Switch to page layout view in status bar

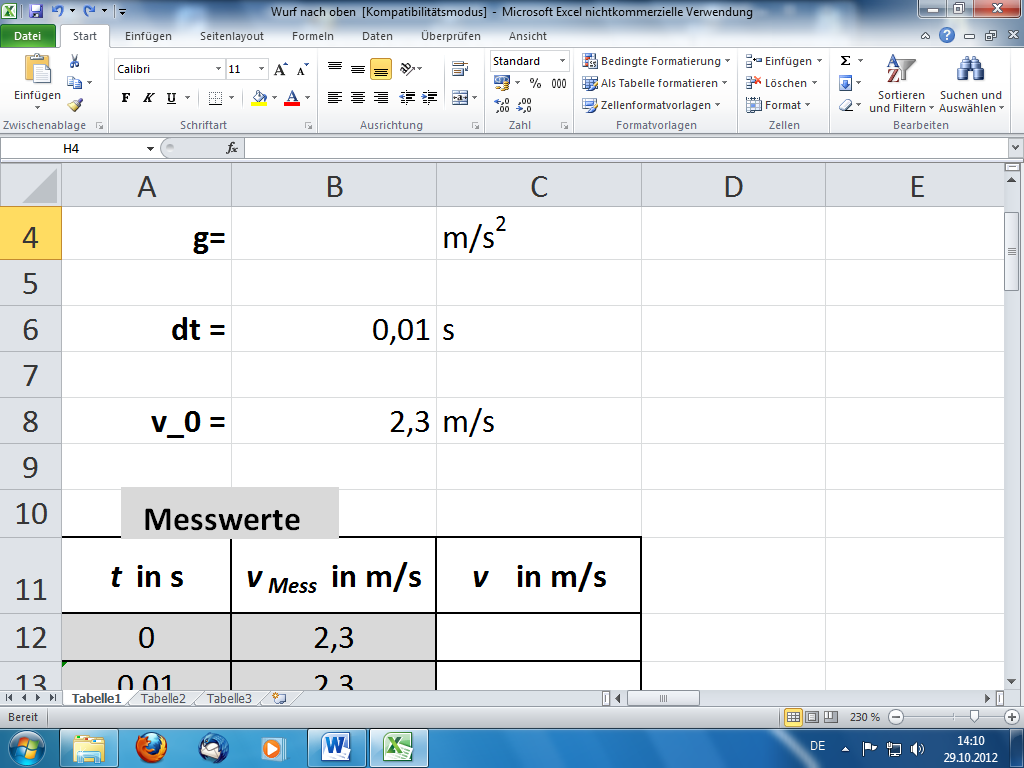(812, 717)
